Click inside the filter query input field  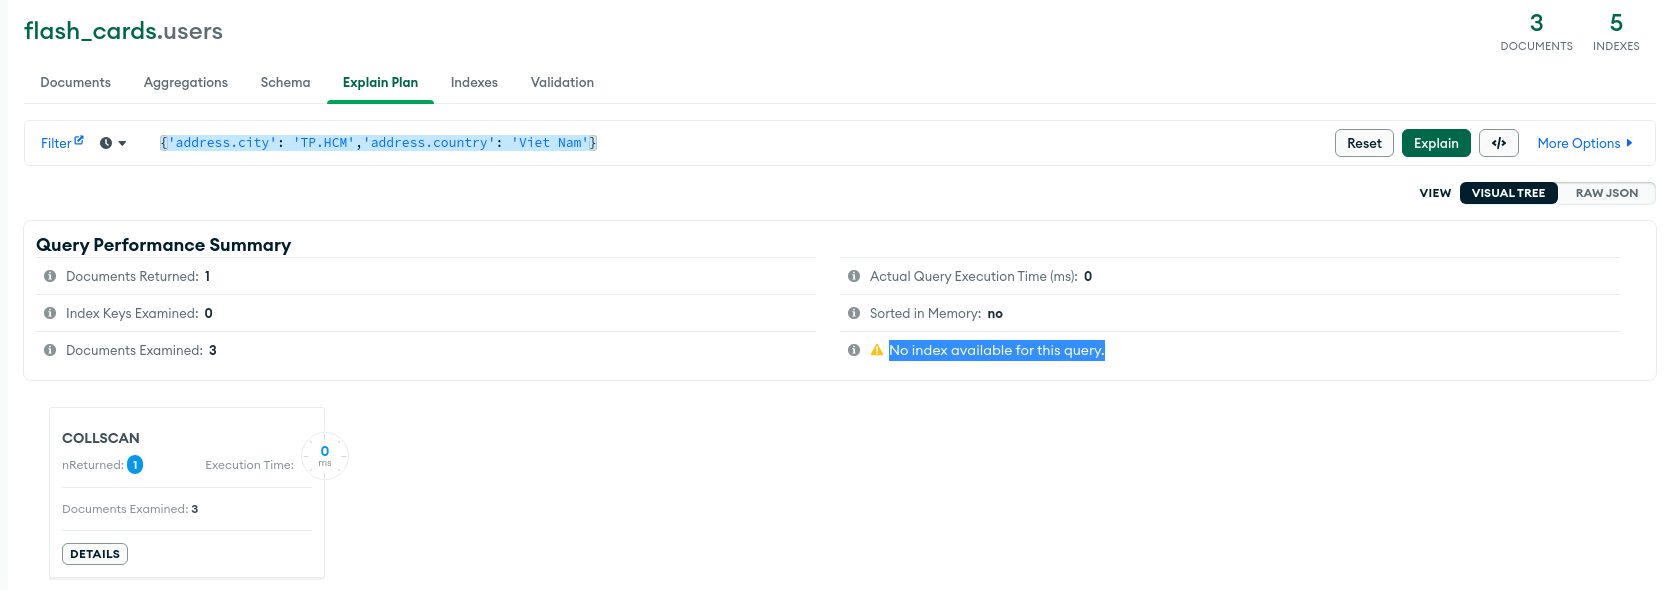coord(740,143)
